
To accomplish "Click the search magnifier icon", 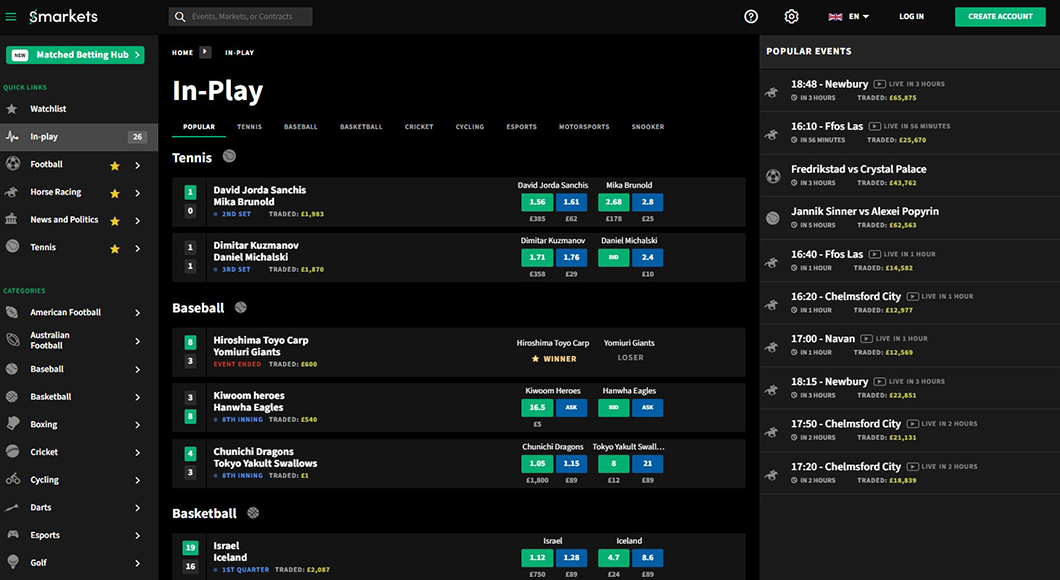I will point(180,17).
